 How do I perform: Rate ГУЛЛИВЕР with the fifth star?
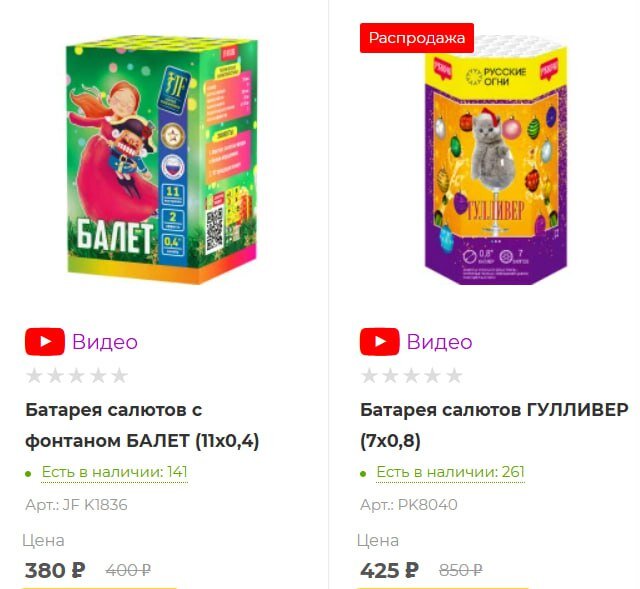[454, 376]
